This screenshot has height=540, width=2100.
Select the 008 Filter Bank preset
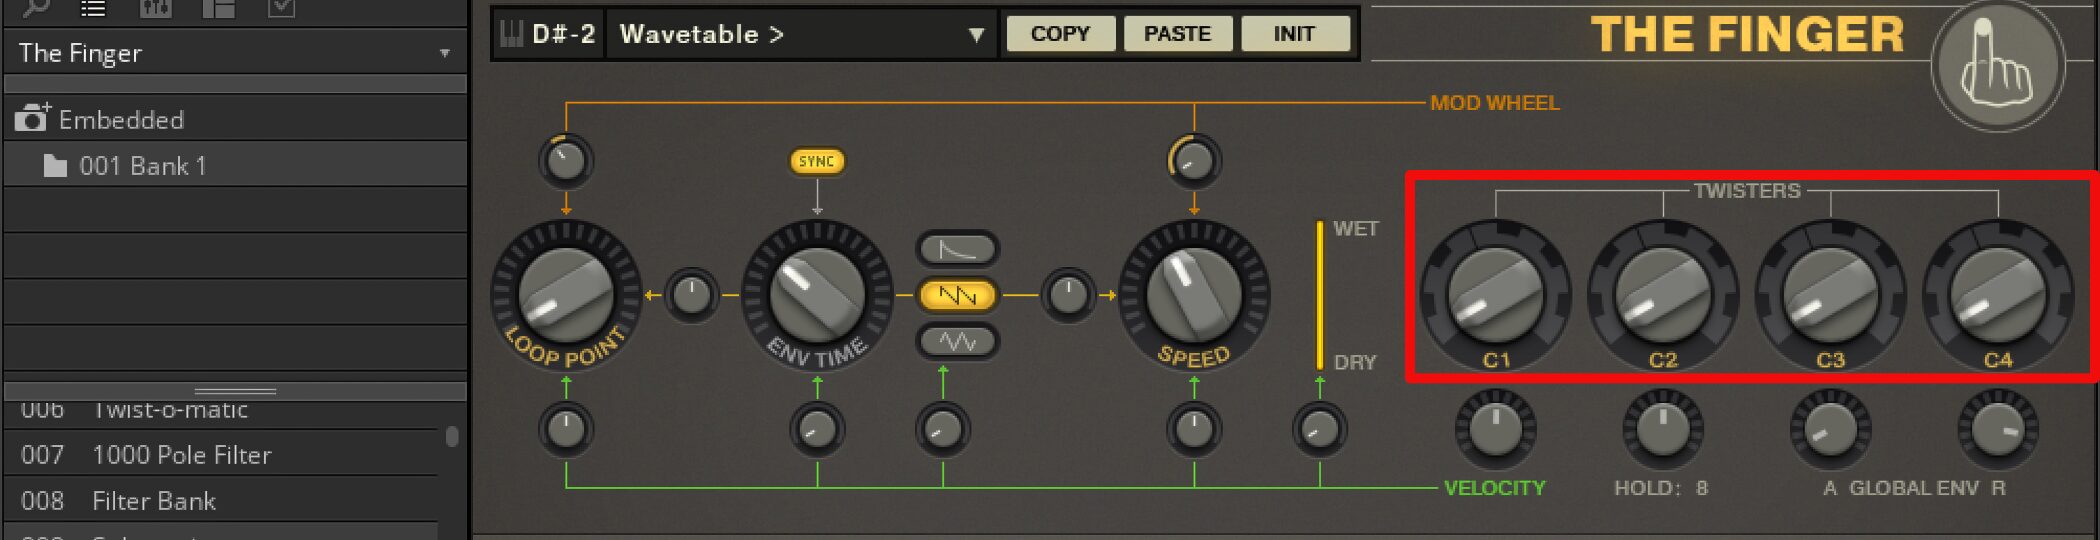pos(222,501)
